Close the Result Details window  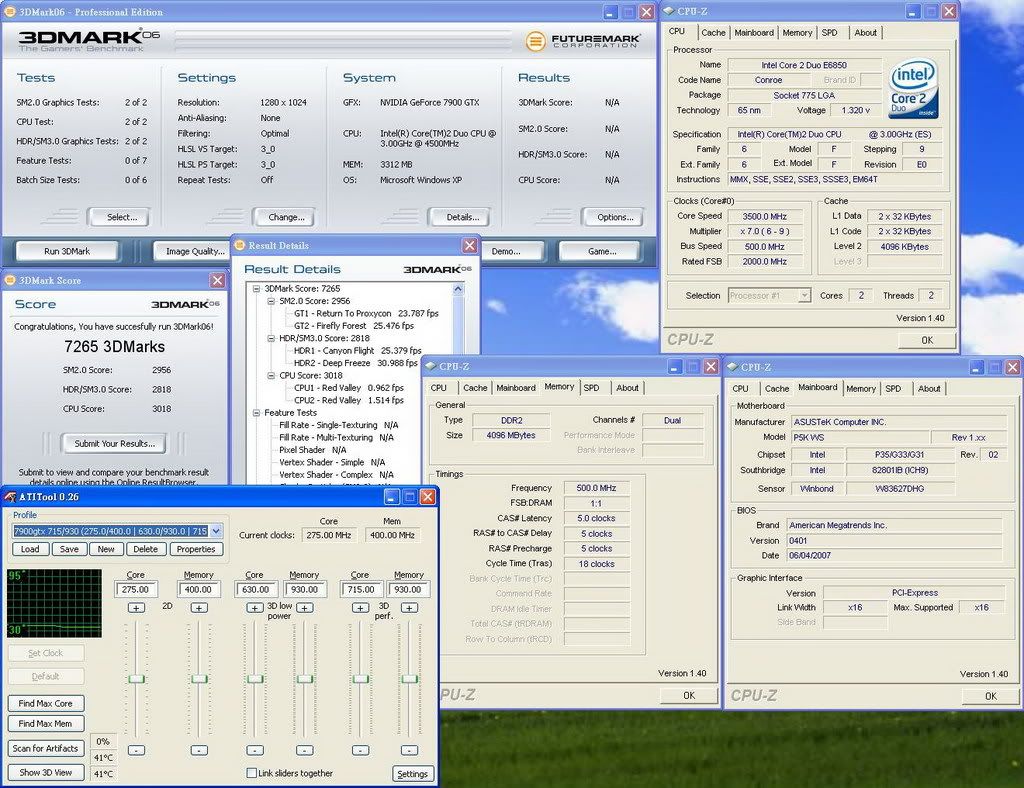pos(470,245)
